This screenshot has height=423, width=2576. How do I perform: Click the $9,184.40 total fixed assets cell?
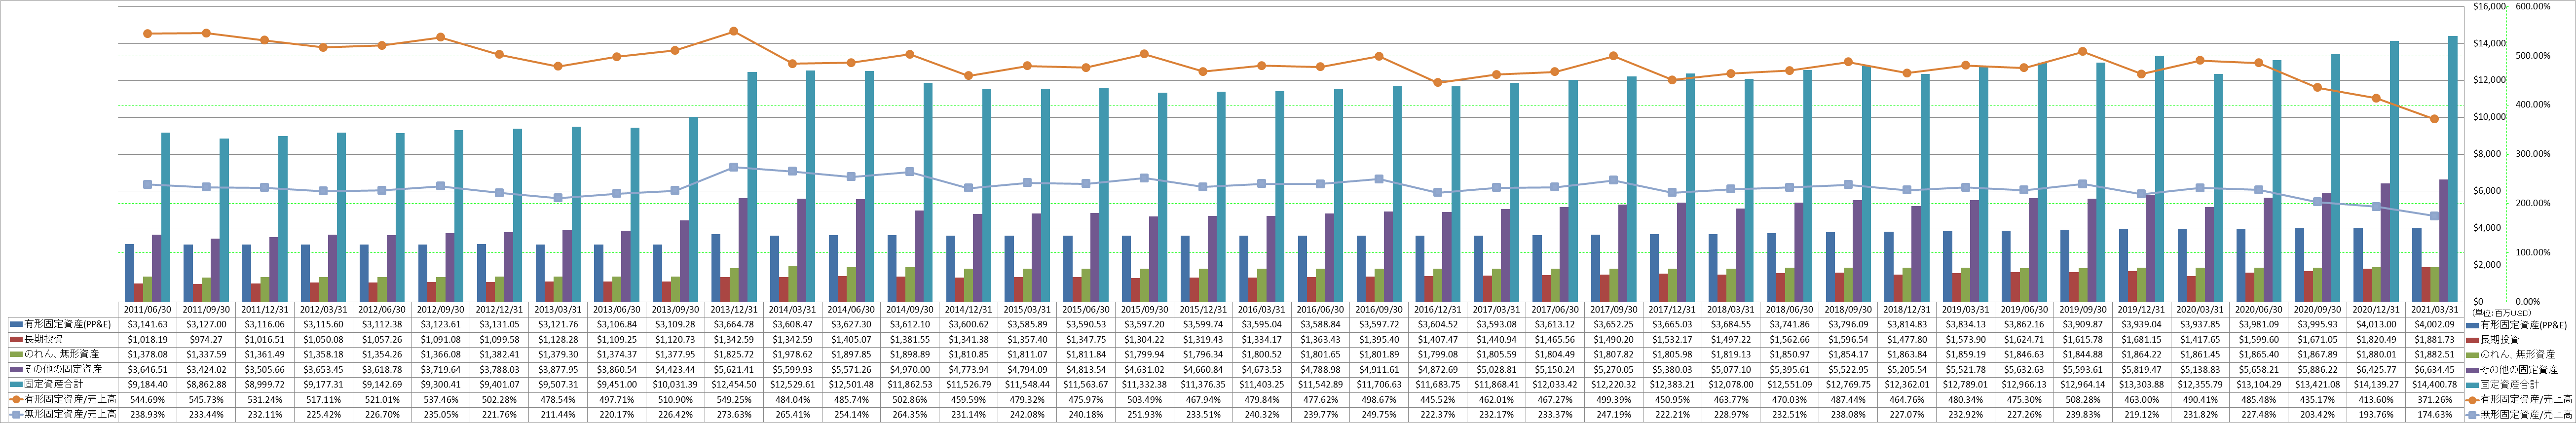point(148,385)
